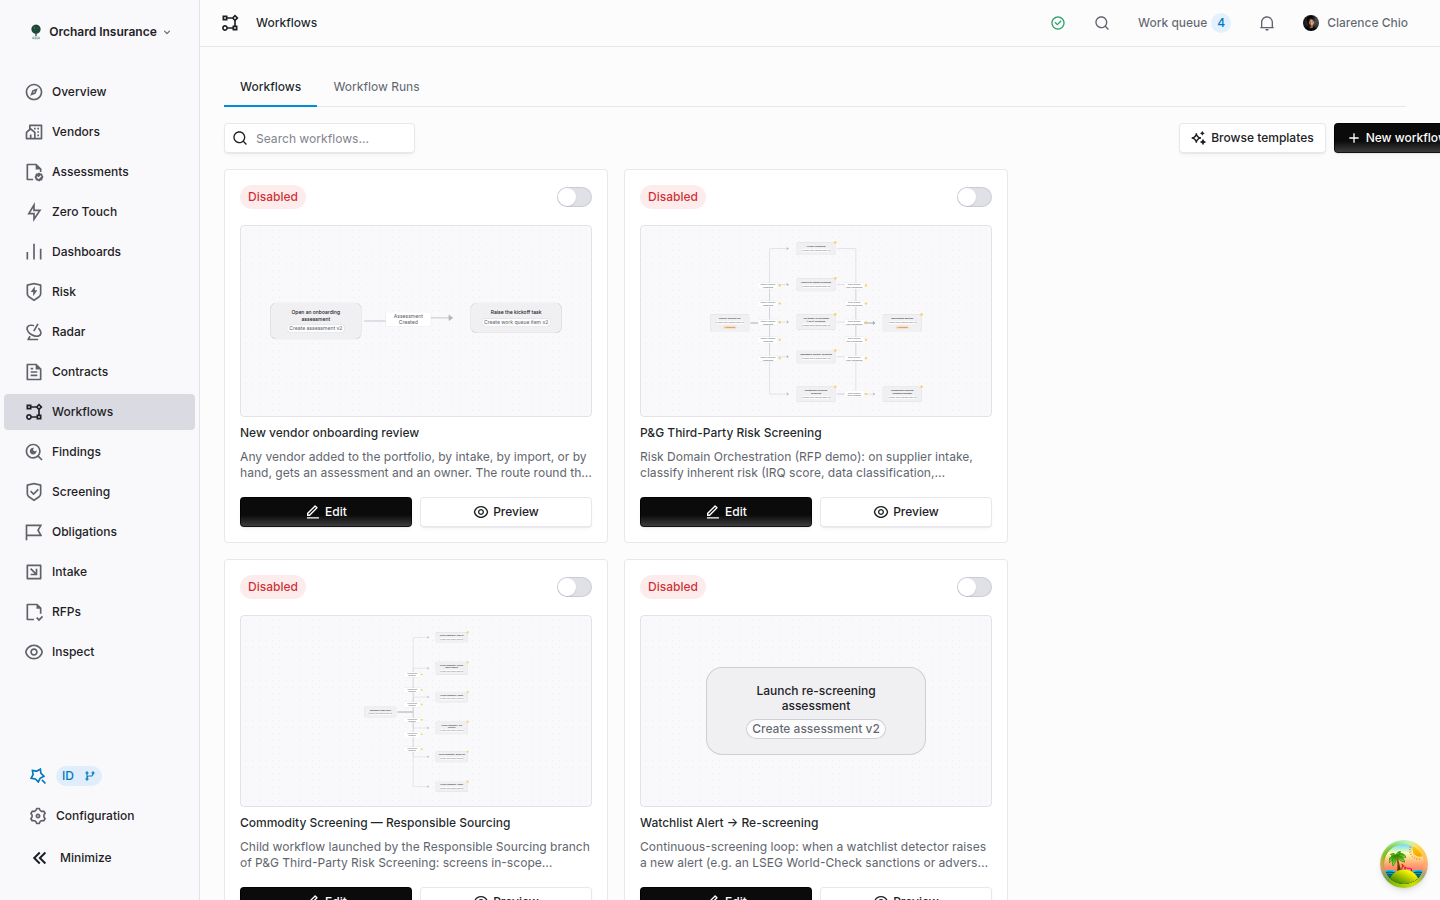Click the Findings search icon
Screen dimensions: 1440x900
pos(34,452)
